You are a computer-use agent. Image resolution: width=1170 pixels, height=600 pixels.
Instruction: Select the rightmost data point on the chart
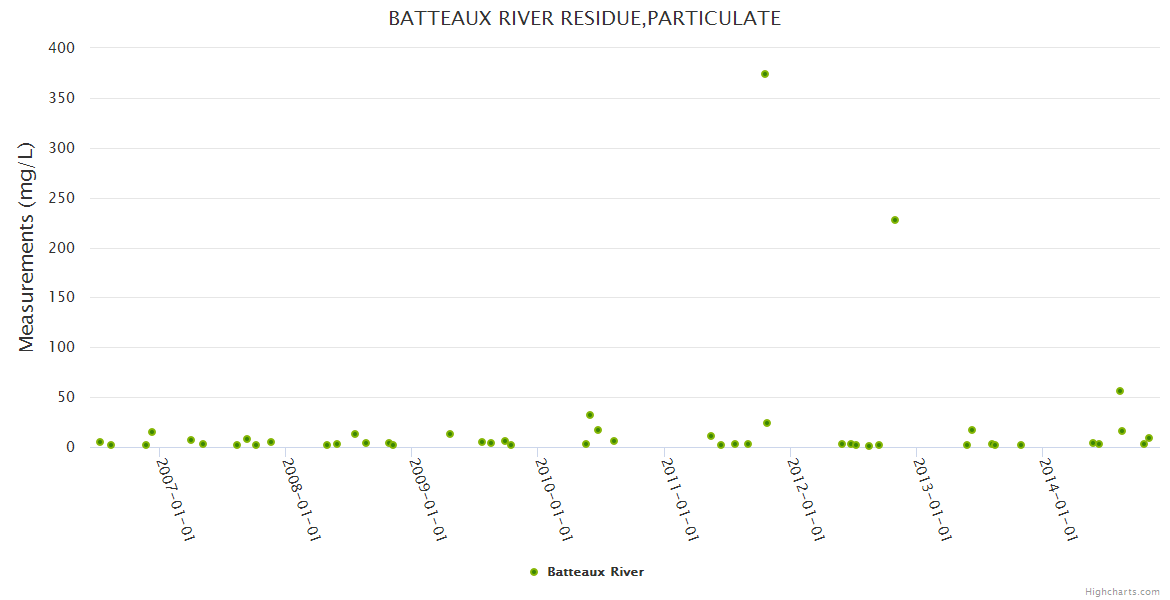tap(1149, 438)
